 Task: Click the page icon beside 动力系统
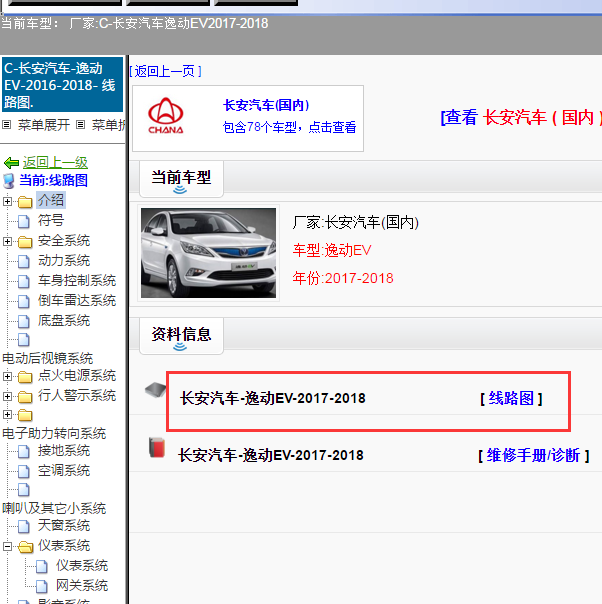[24, 261]
